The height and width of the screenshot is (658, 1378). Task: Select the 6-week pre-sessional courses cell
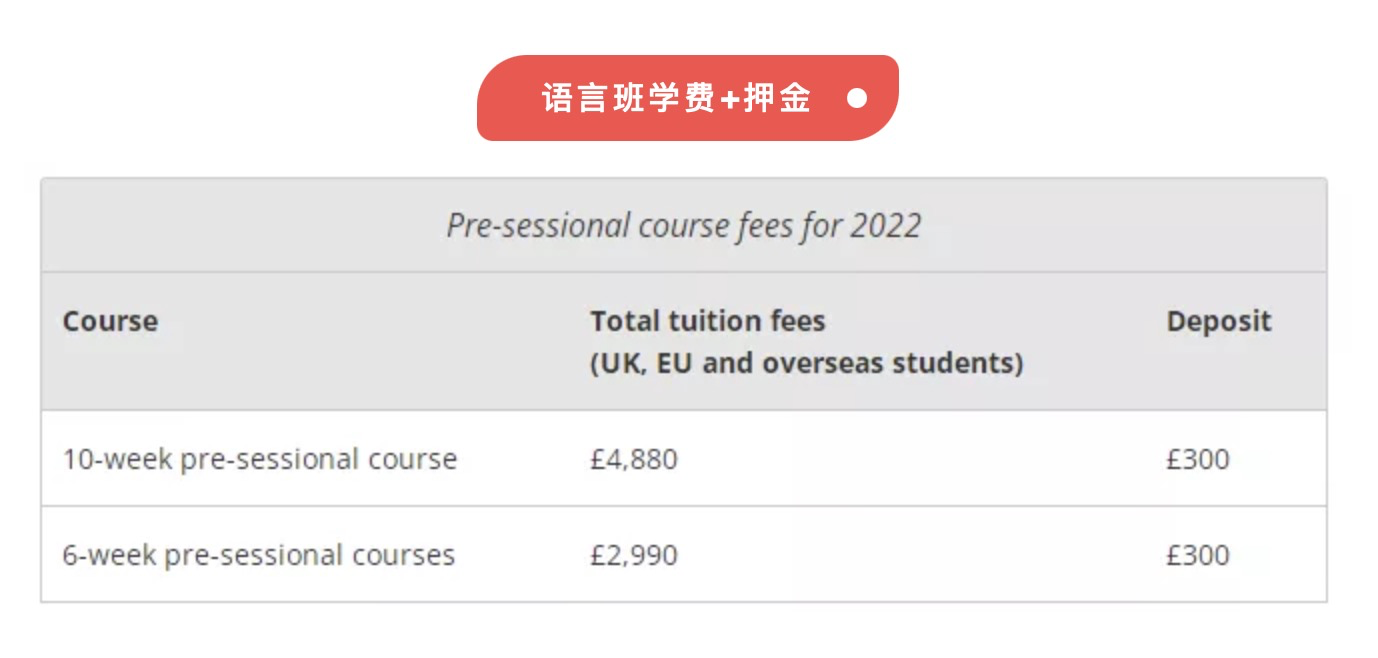click(x=258, y=555)
